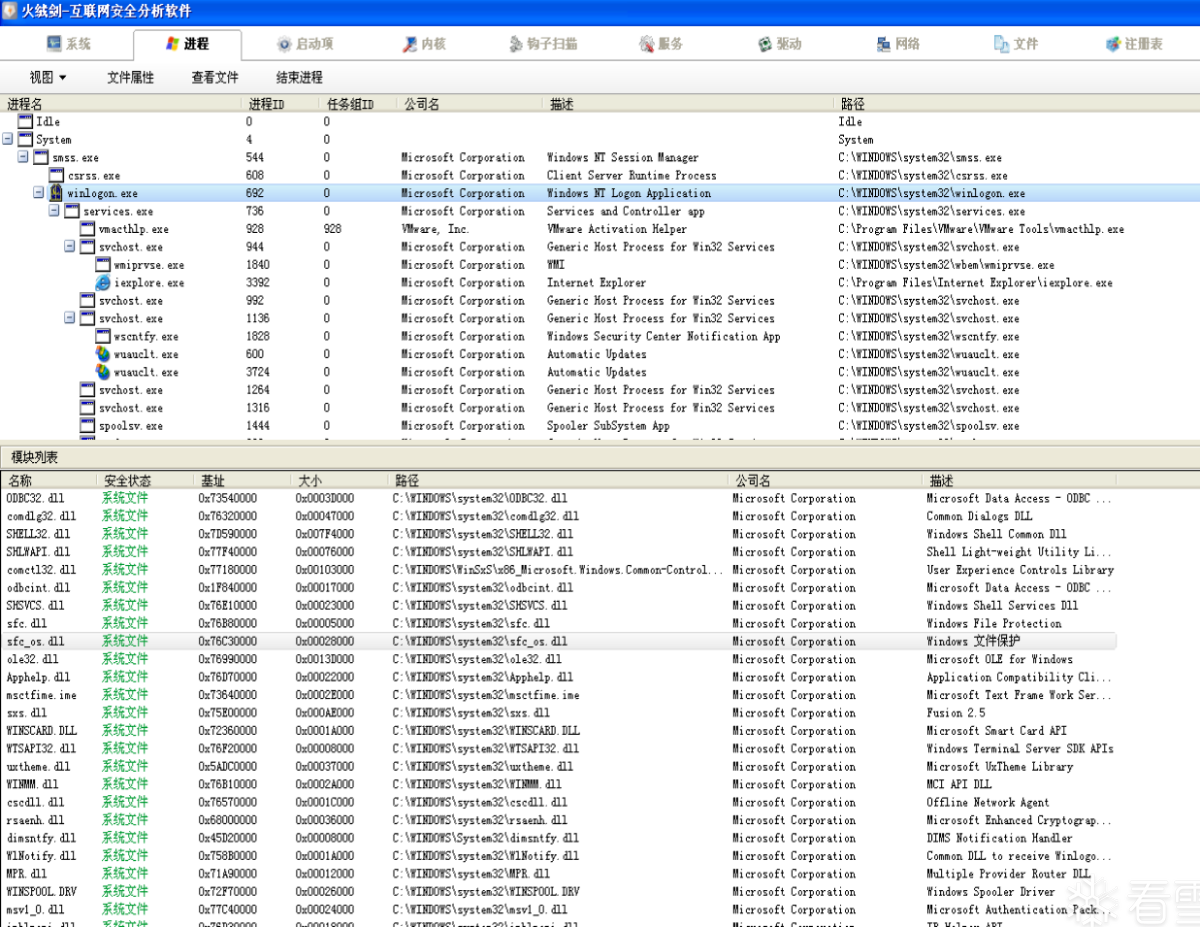Sort processes by 进程ID column header
Image resolution: width=1200 pixels, height=927 pixels.
click(281, 104)
